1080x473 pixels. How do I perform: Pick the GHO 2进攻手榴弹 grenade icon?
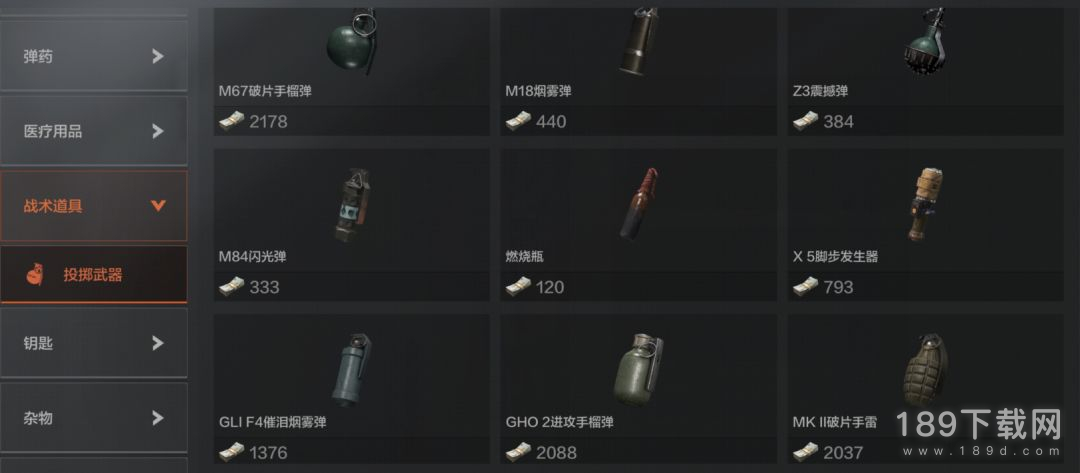pos(638,370)
